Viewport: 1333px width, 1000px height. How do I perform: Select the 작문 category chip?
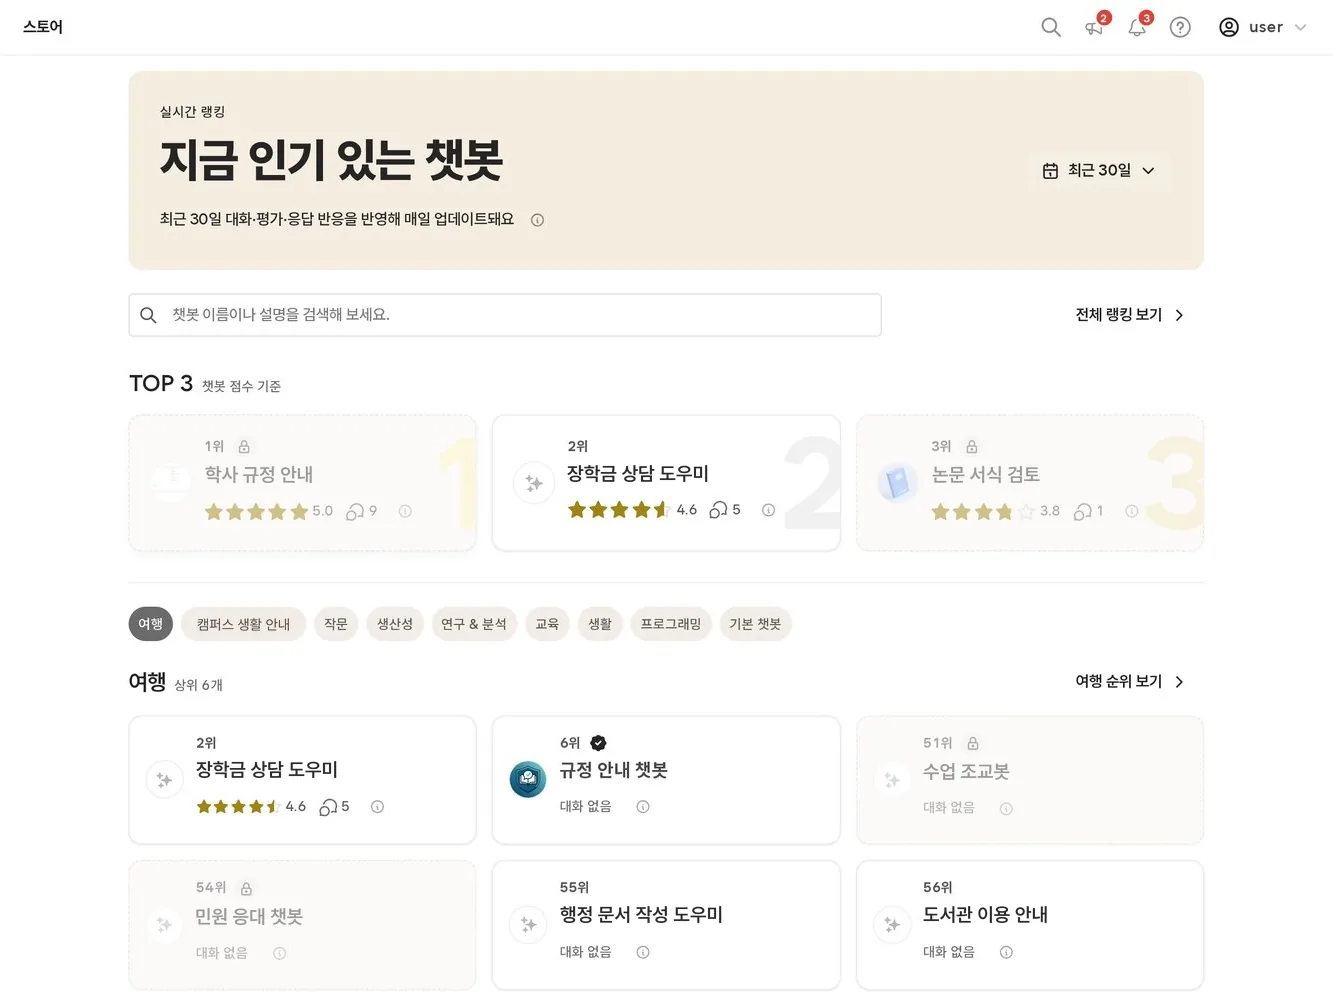point(336,624)
